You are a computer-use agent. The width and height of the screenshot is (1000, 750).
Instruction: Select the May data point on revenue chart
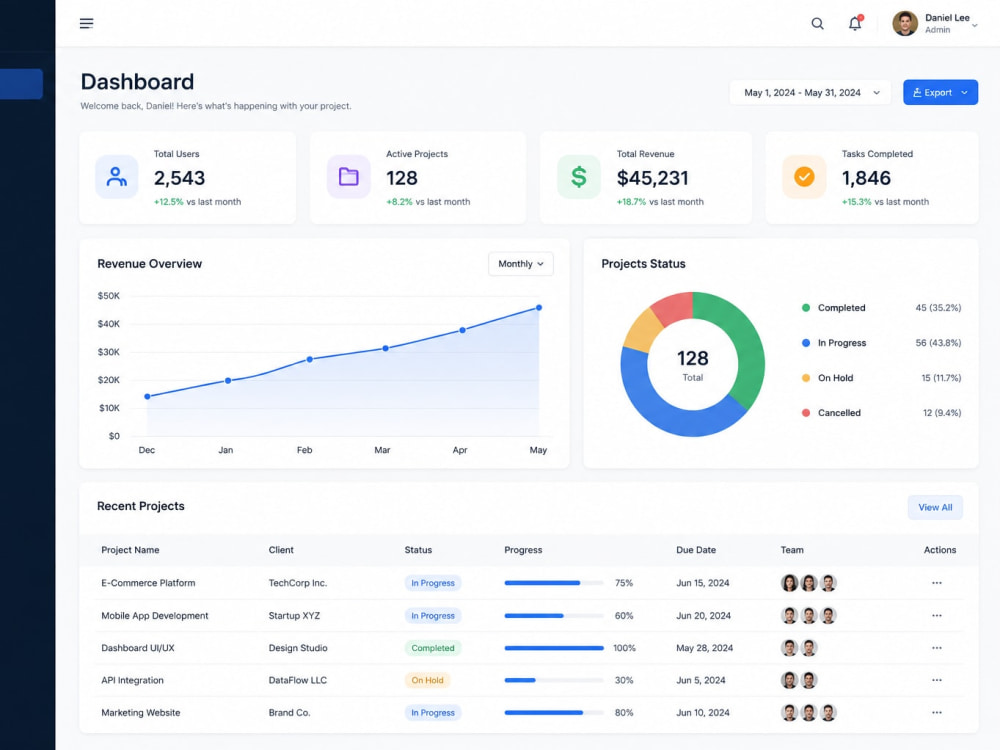click(539, 307)
